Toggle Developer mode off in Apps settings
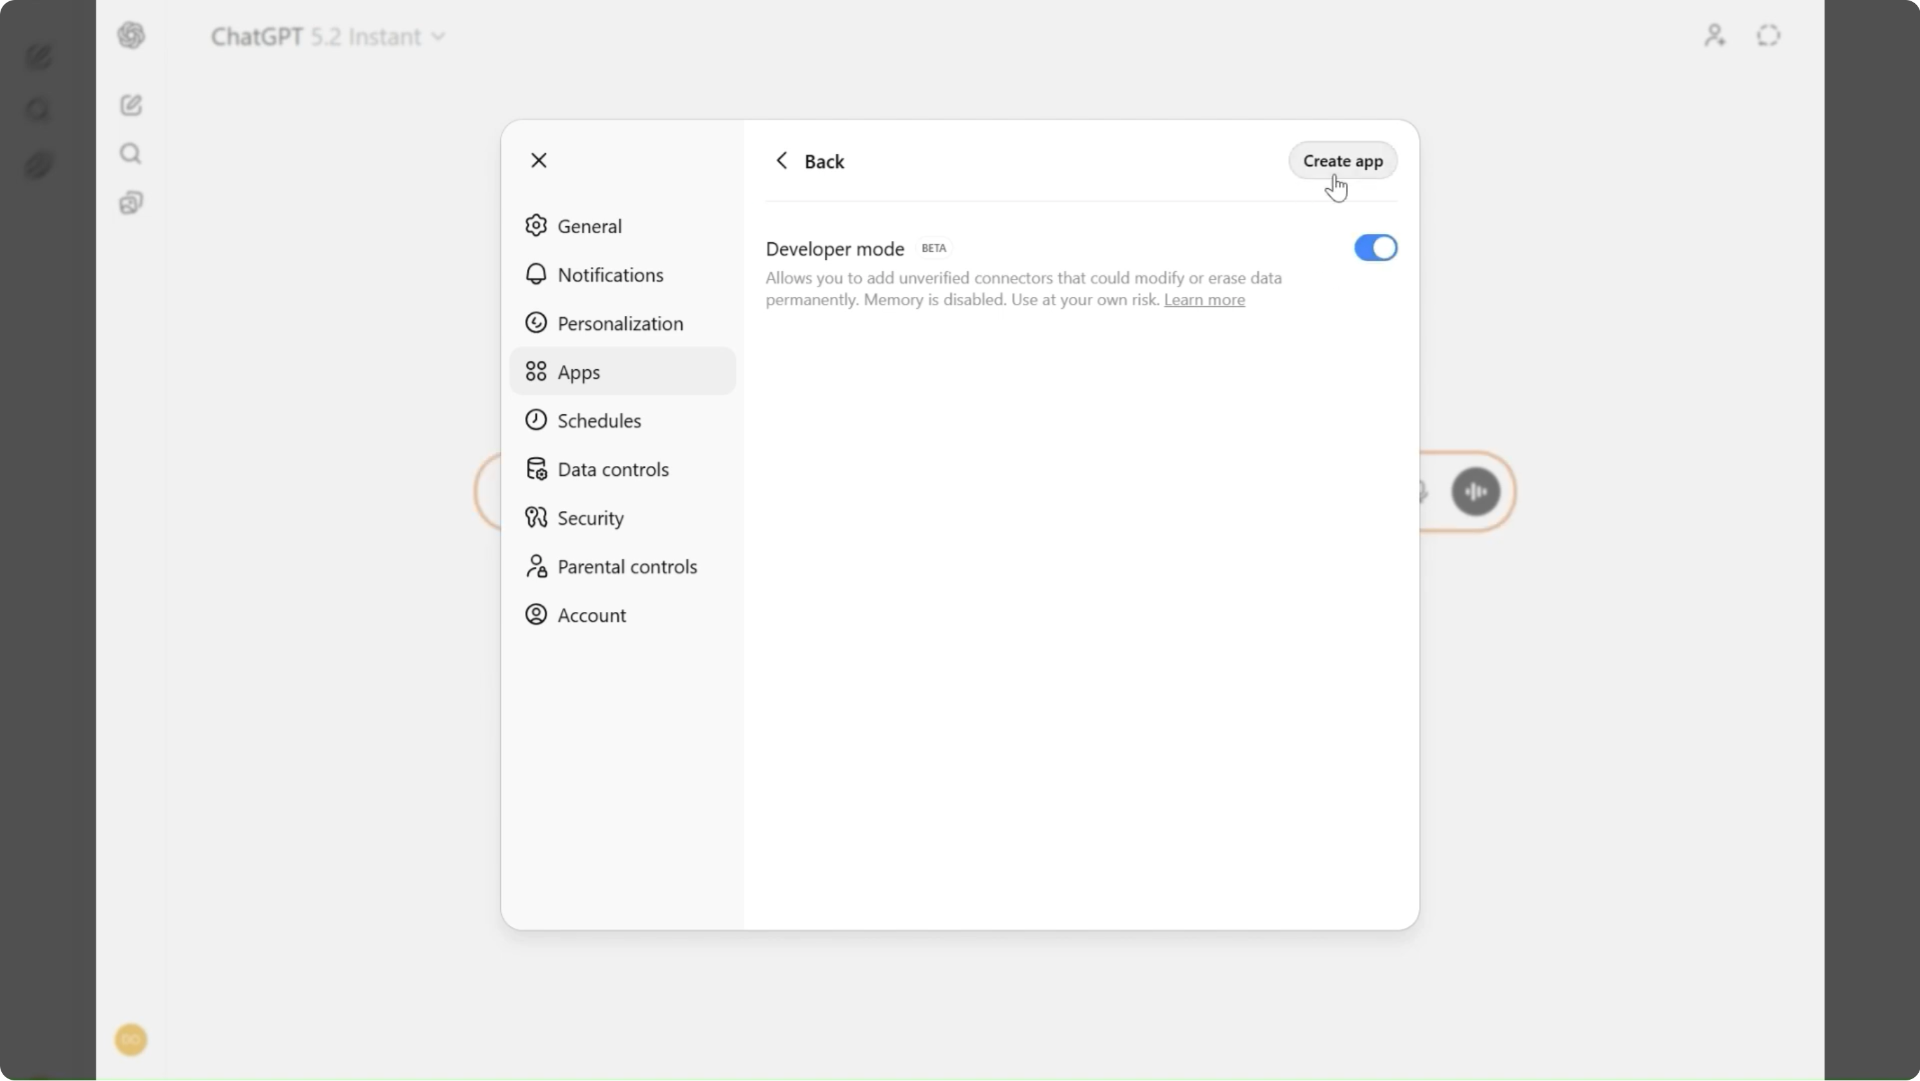The height and width of the screenshot is (1081, 1920). tap(1375, 248)
